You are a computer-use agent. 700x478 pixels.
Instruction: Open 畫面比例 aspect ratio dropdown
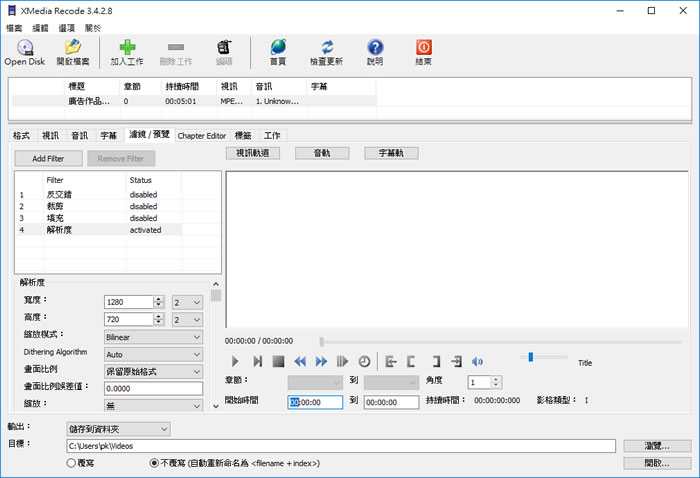point(153,371)
